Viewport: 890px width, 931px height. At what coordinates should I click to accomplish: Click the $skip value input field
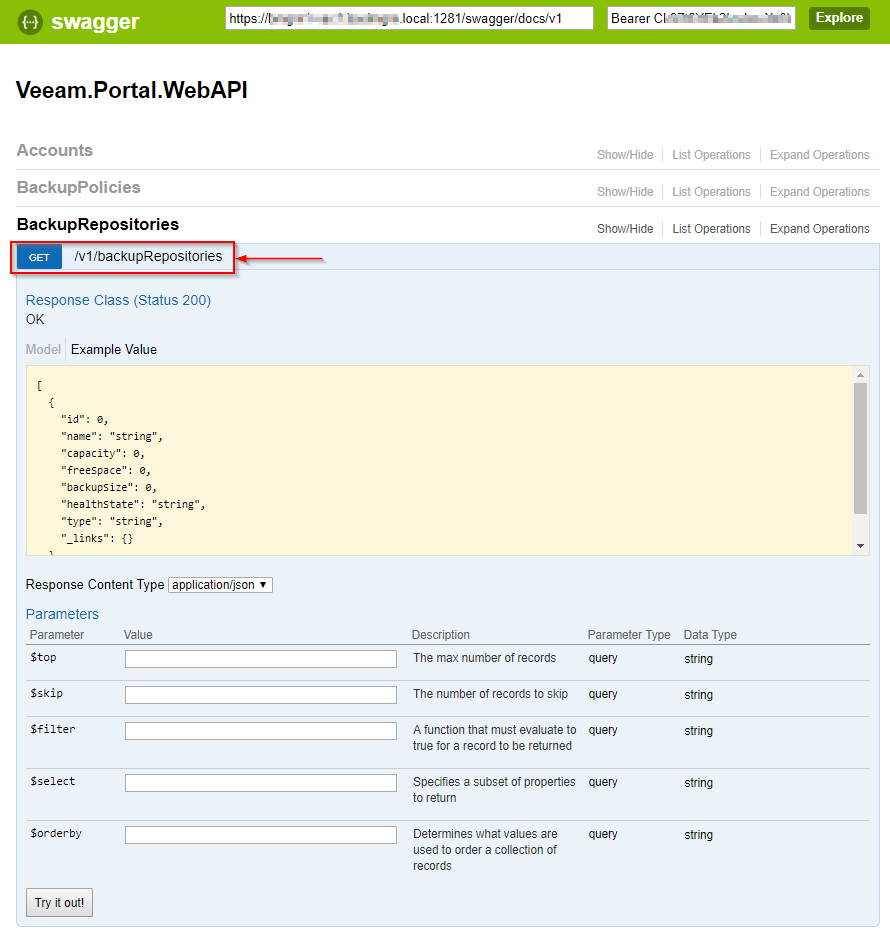point(261,695)
